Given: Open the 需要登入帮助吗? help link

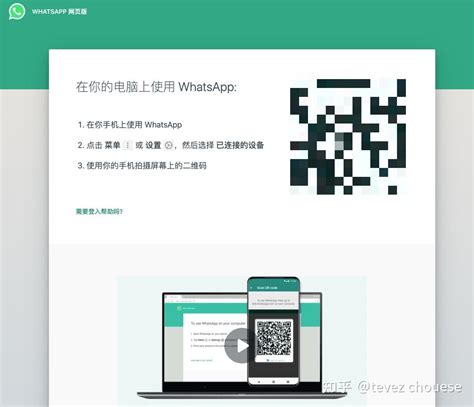Looking at the screenshot, I should (99, 211).
